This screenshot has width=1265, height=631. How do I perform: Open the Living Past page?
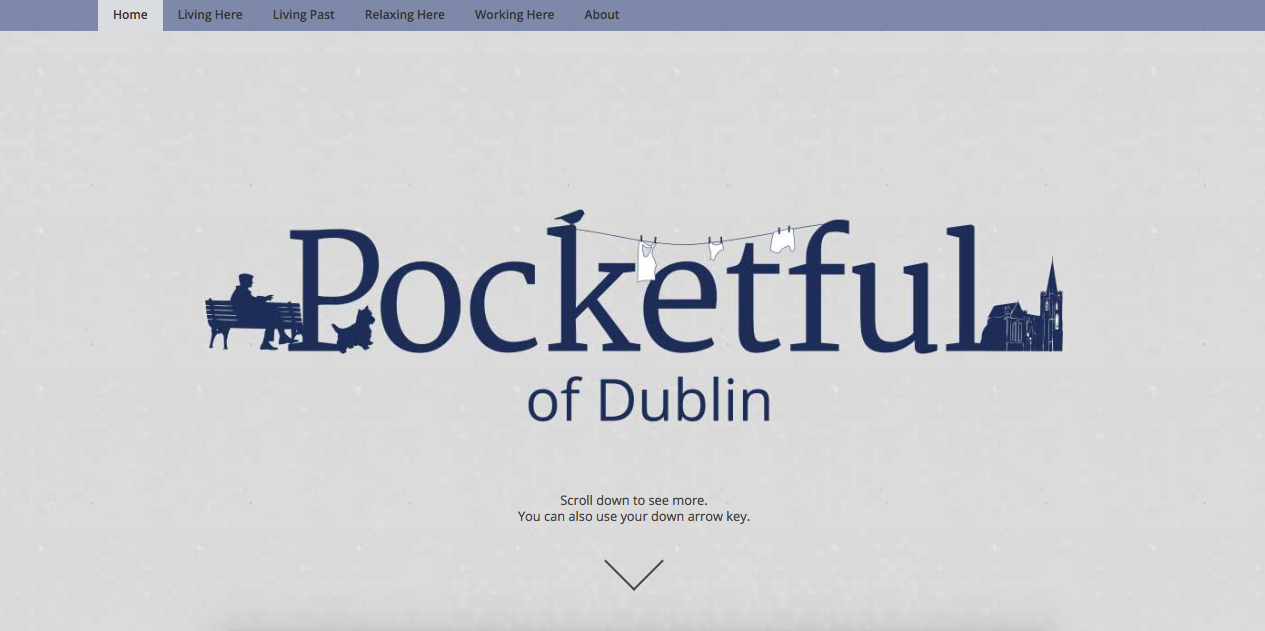coord(304,15)
